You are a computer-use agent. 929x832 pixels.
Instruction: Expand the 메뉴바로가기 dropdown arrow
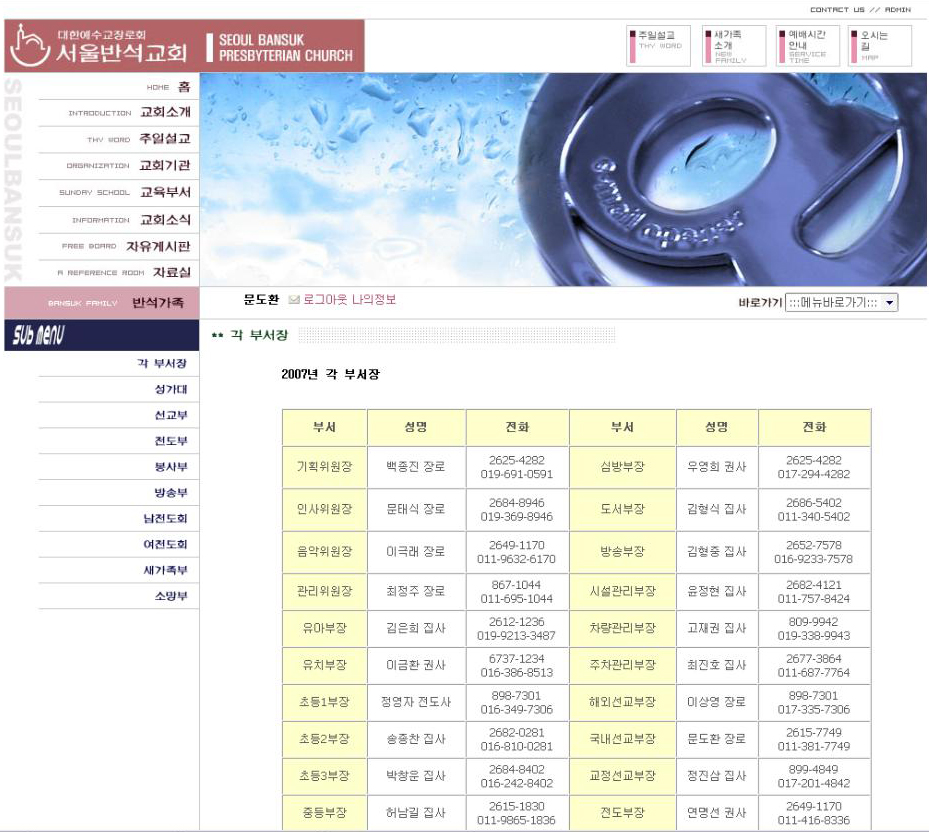click(x=889, y=303)
